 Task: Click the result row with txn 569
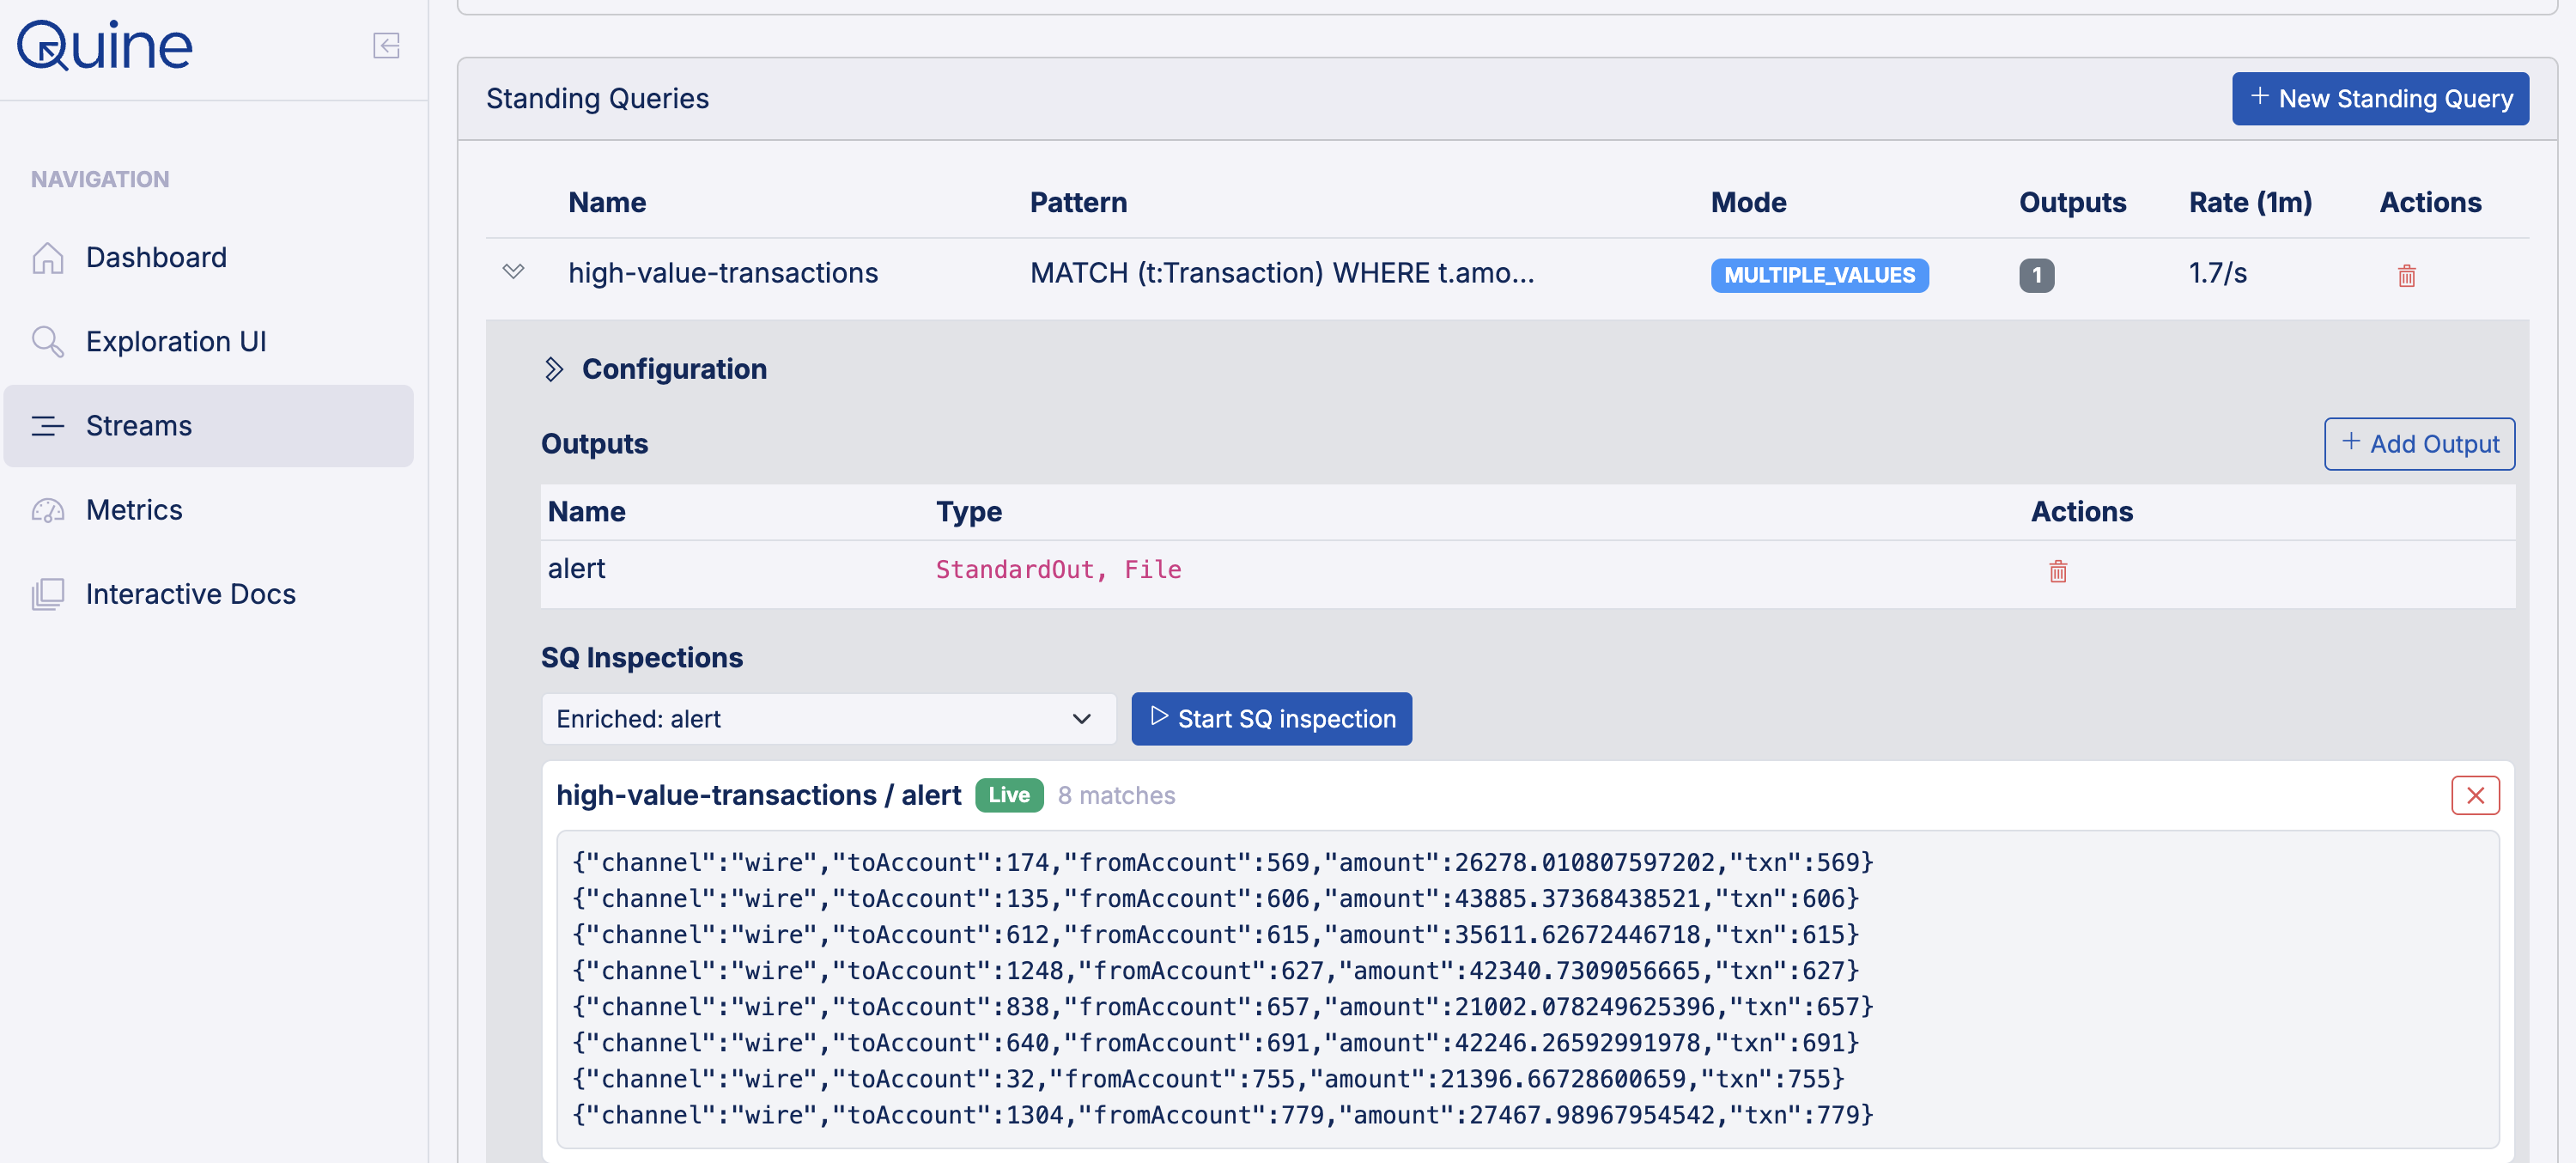(x=1222, y=863)
